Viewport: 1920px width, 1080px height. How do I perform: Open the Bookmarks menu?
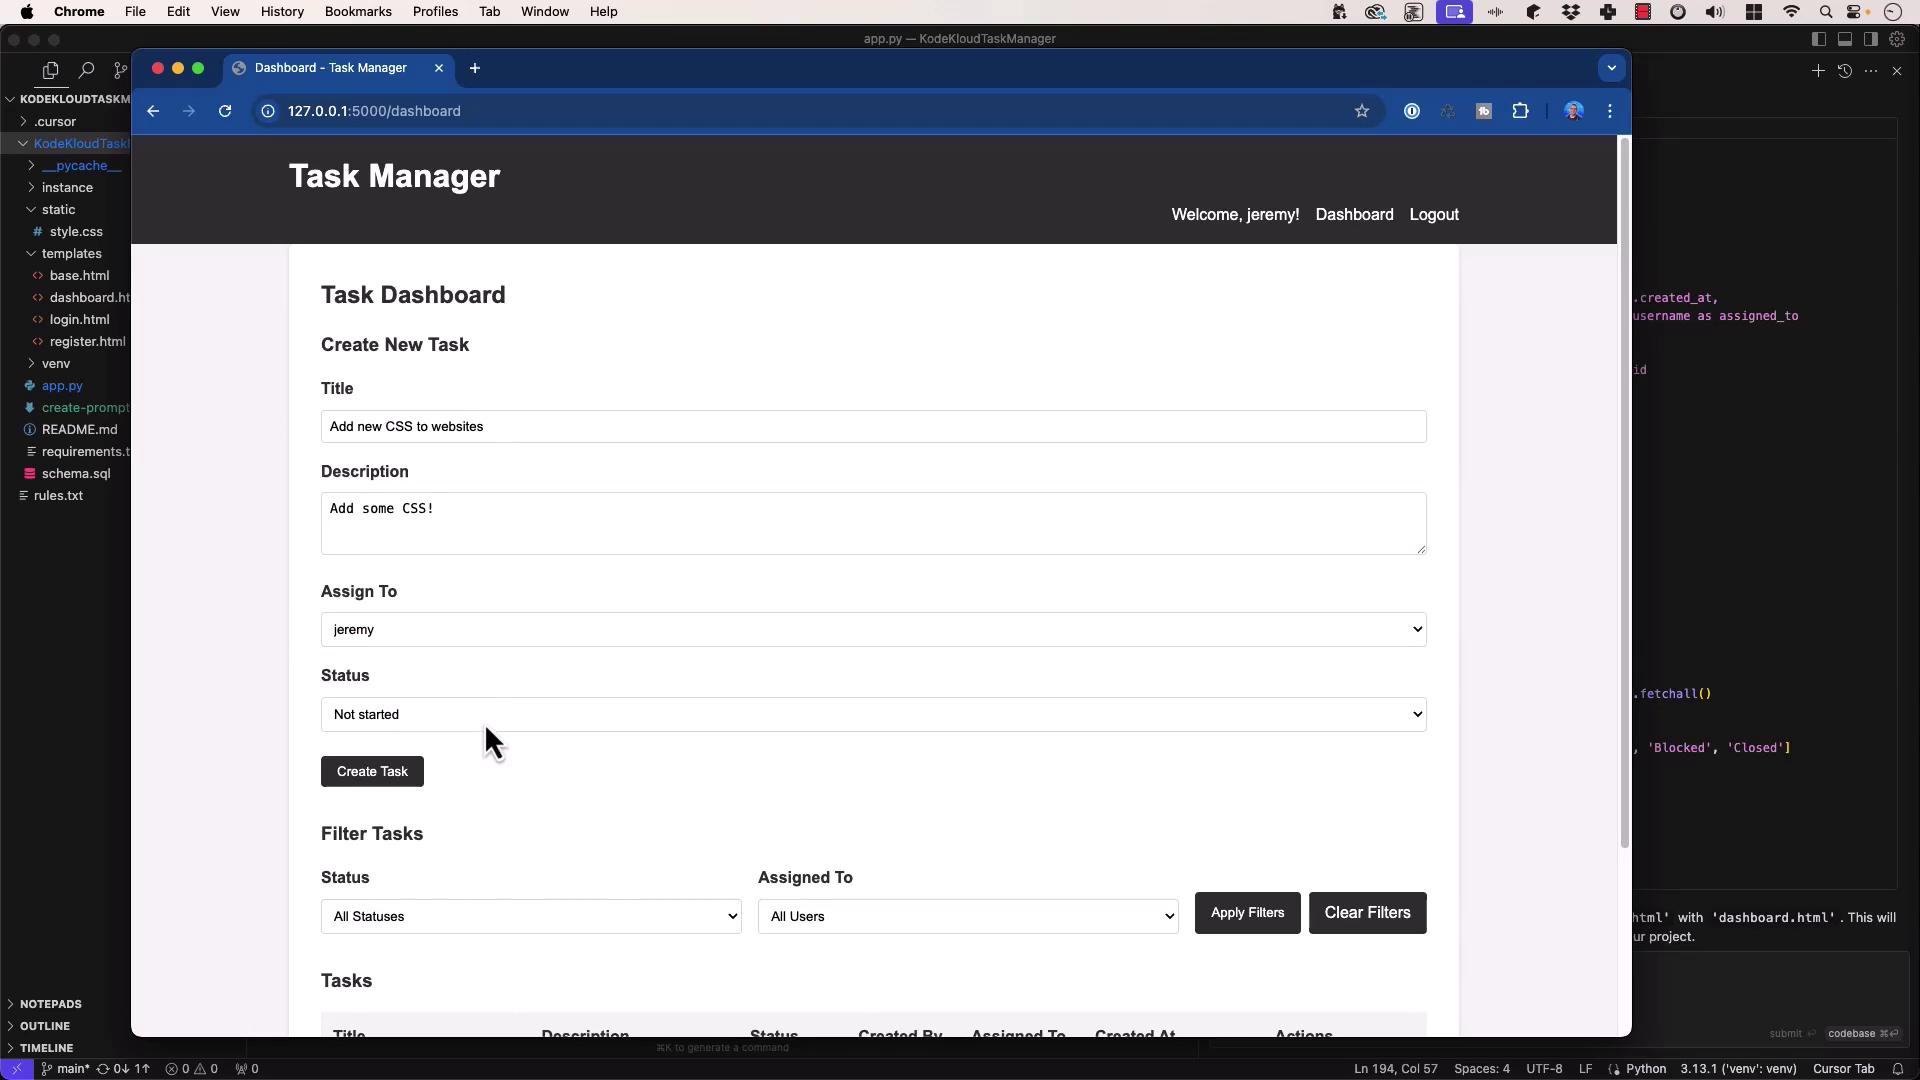[x=357, y=11]
